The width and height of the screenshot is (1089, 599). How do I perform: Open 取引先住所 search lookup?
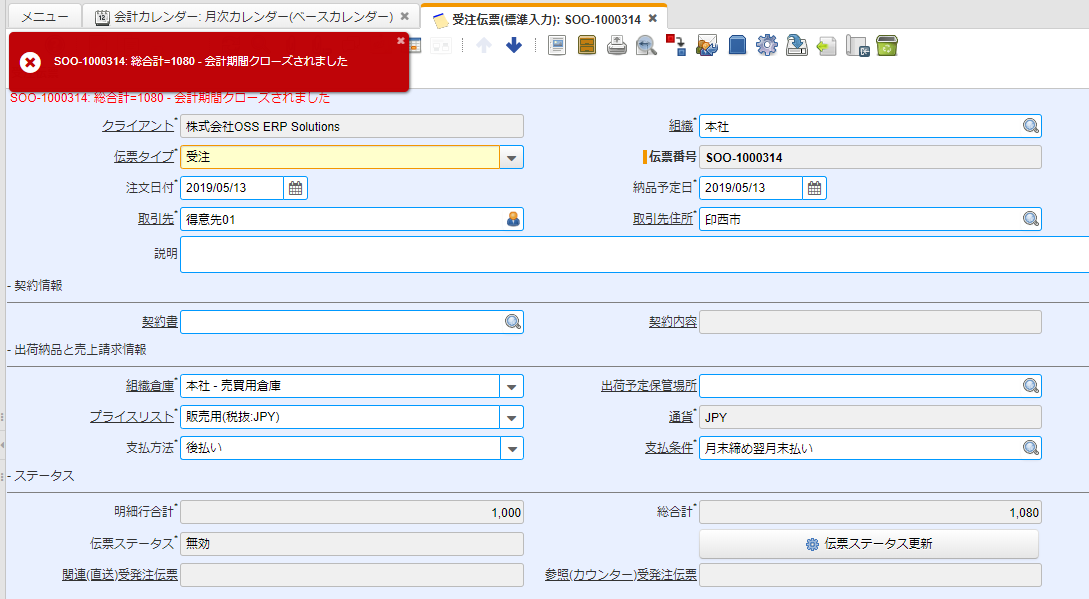click(1031, 219)
